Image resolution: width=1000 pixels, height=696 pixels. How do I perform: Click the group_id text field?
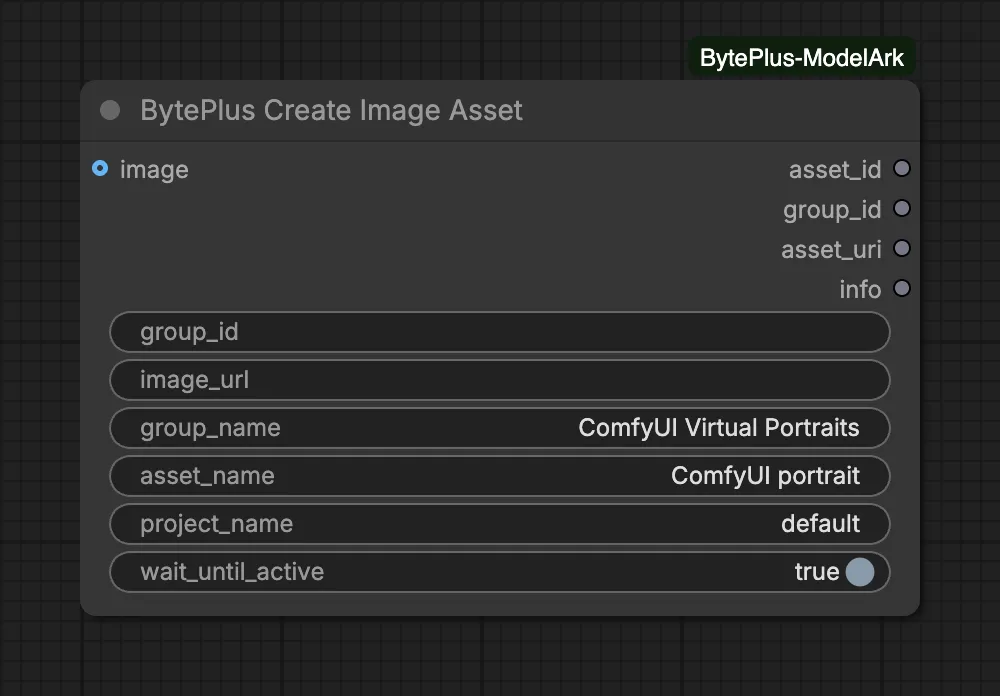click(499, 332)
